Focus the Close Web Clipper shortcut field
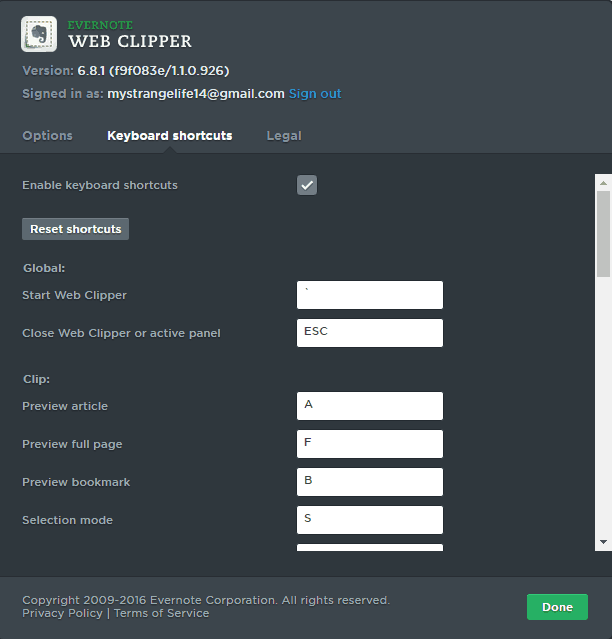 pyautogui.click(x=370, y=333)
